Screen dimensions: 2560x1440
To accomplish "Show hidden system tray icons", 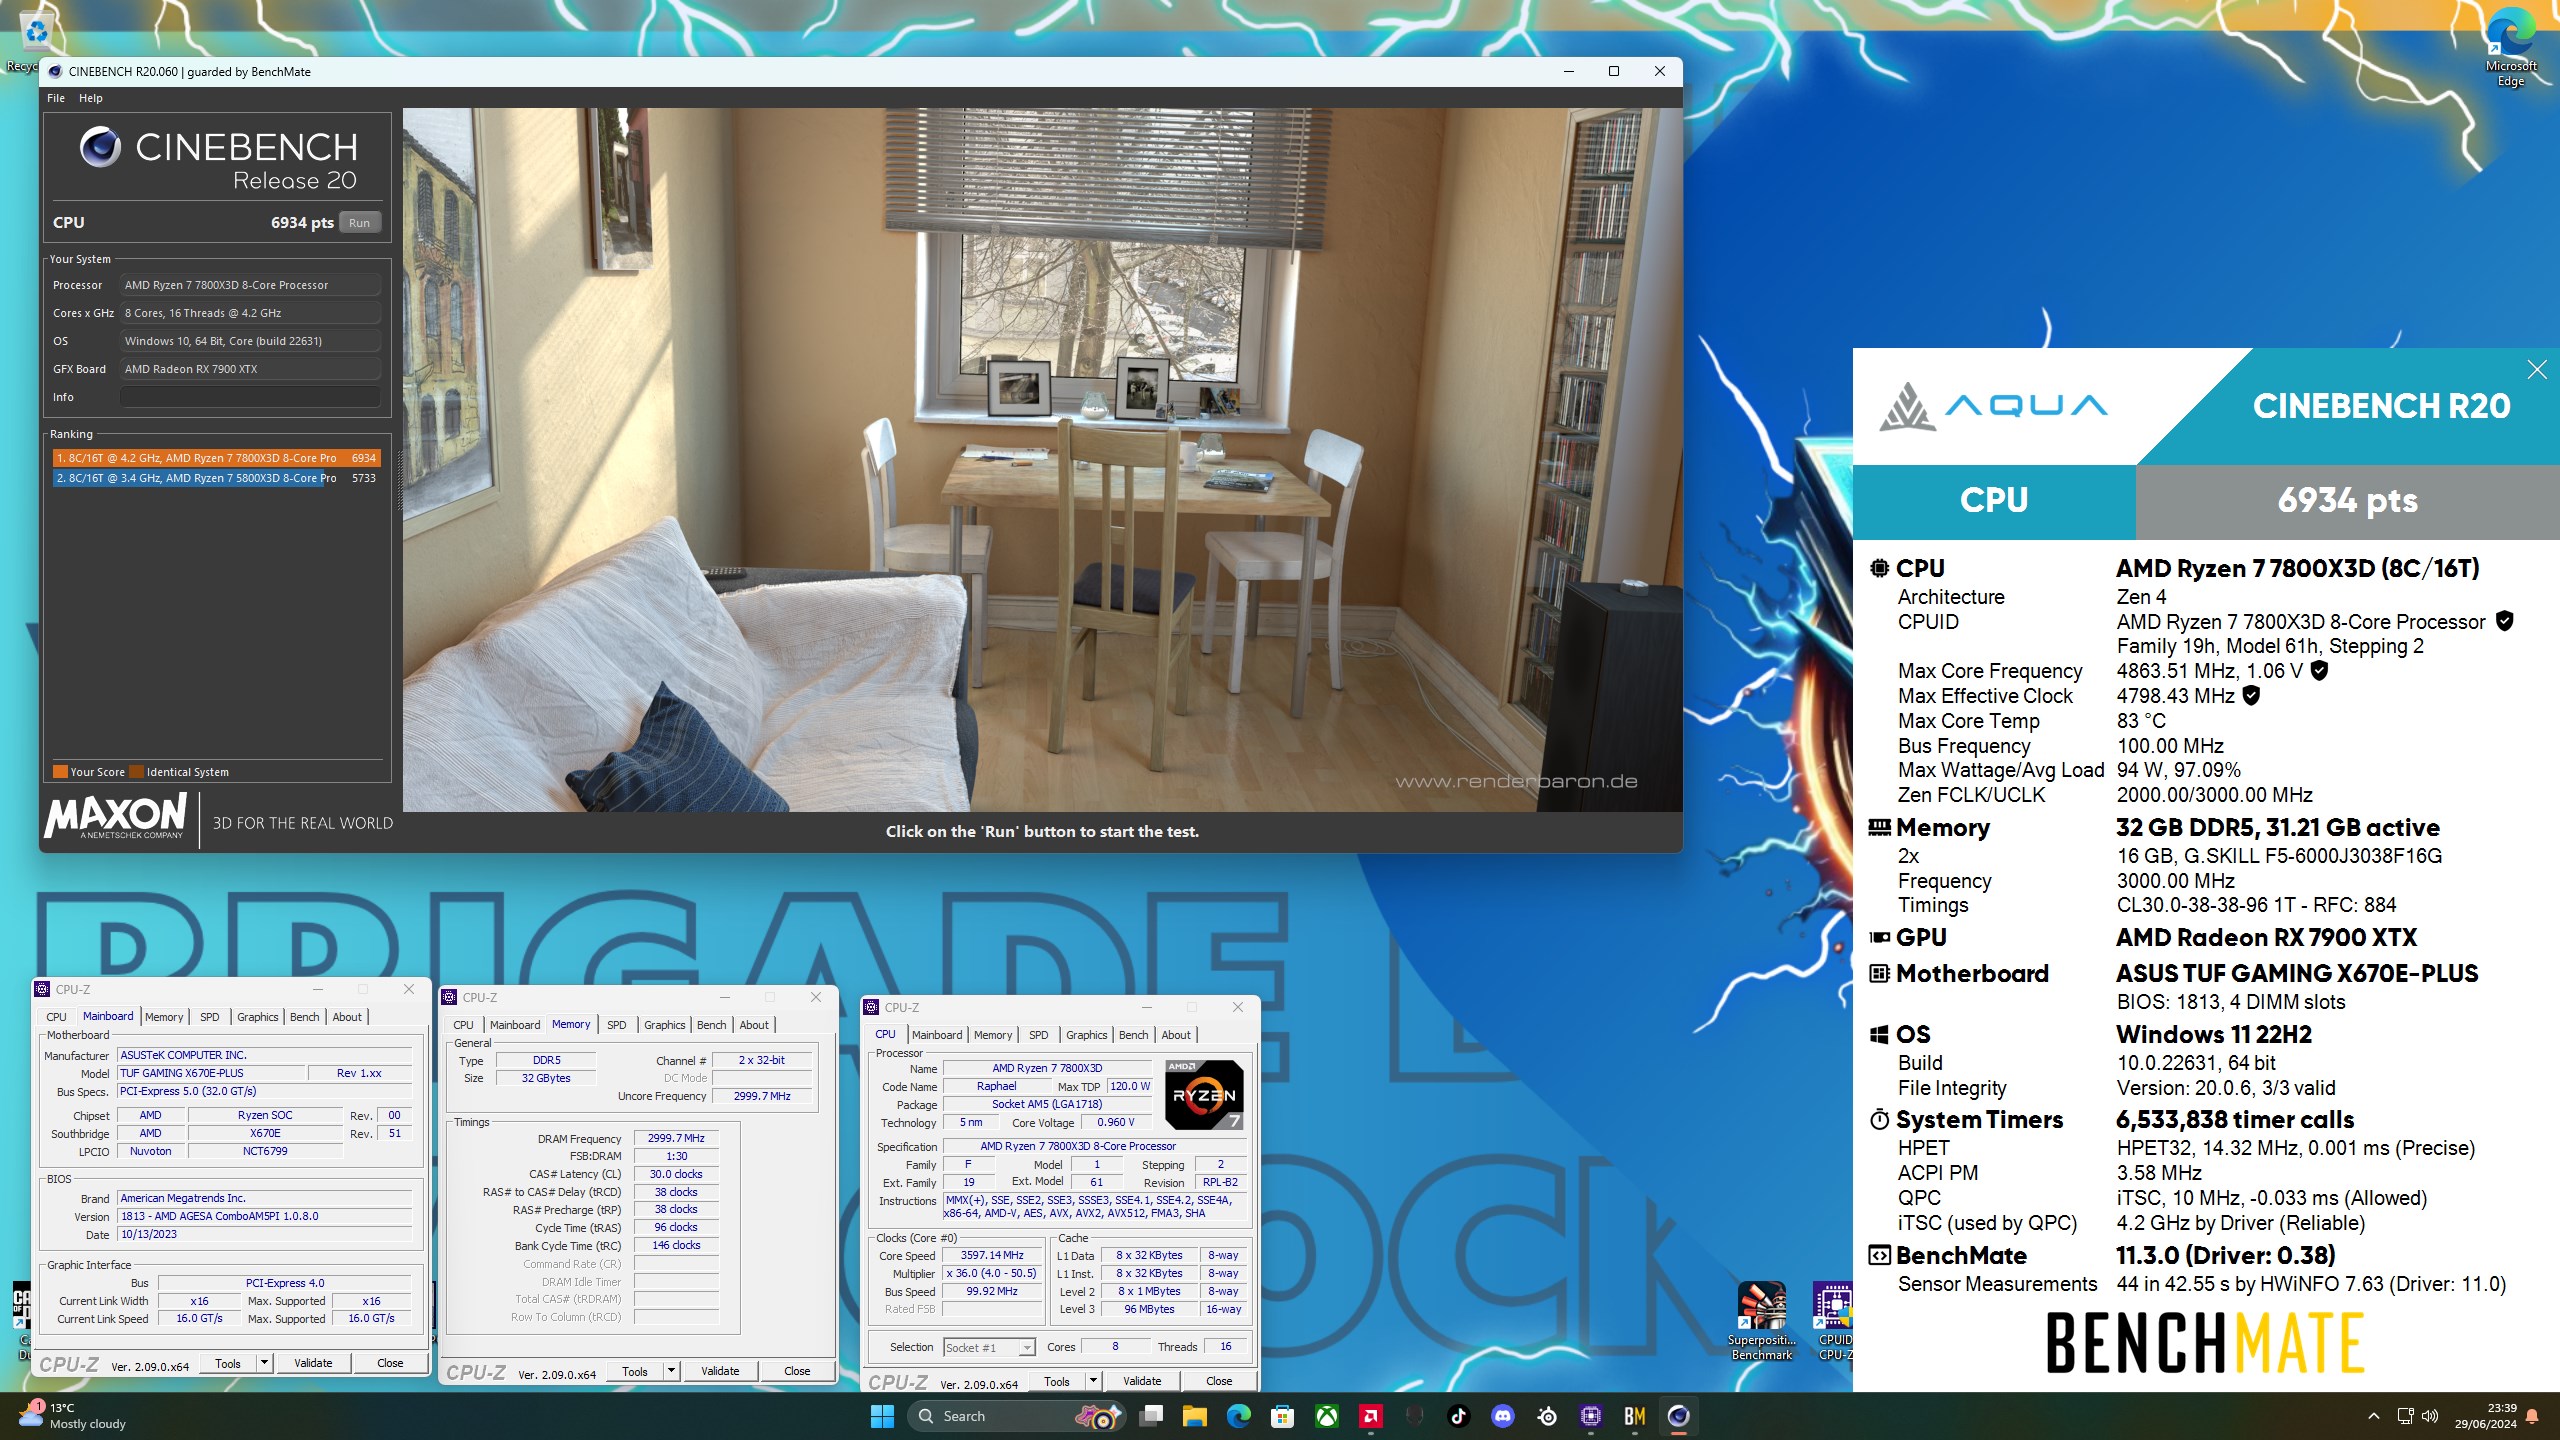I will coord(2374,1416).
